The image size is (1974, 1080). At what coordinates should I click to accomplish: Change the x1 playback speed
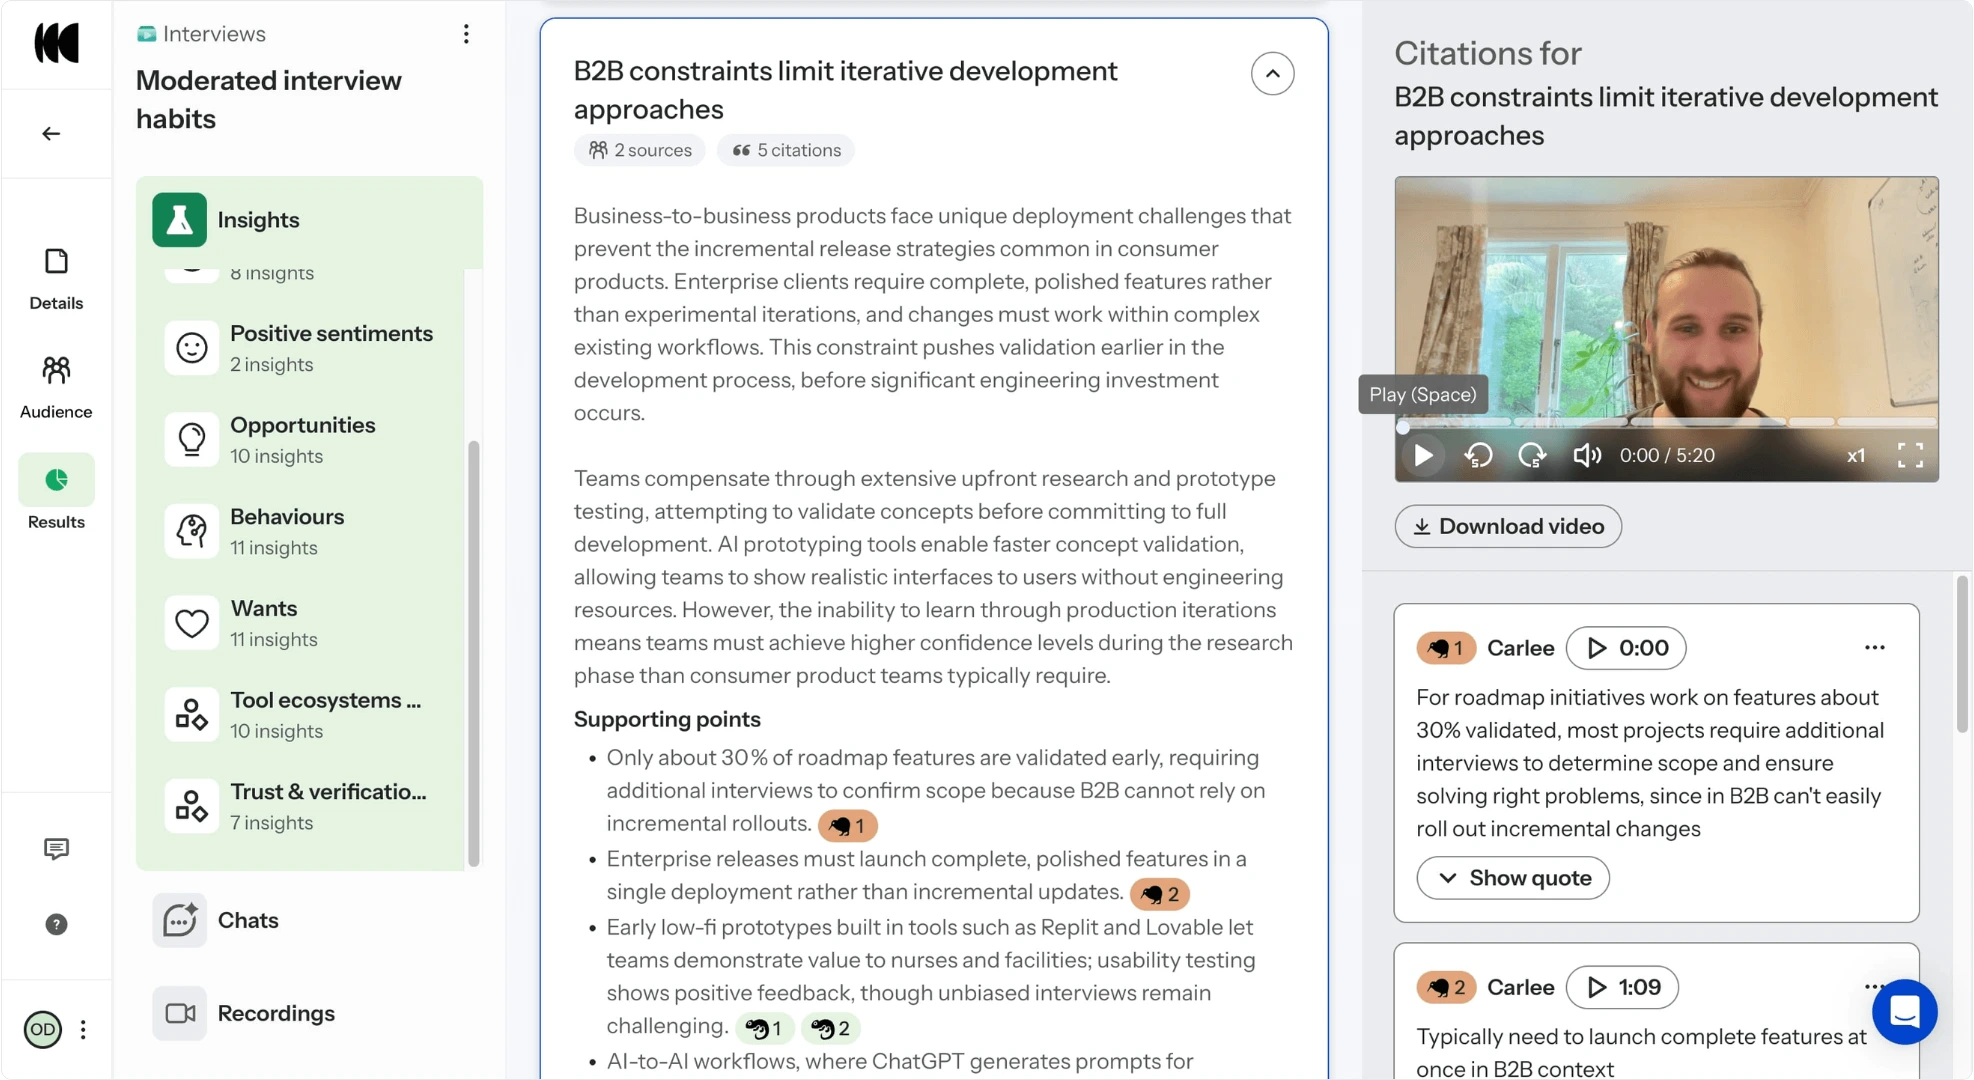pos(1856,456)
